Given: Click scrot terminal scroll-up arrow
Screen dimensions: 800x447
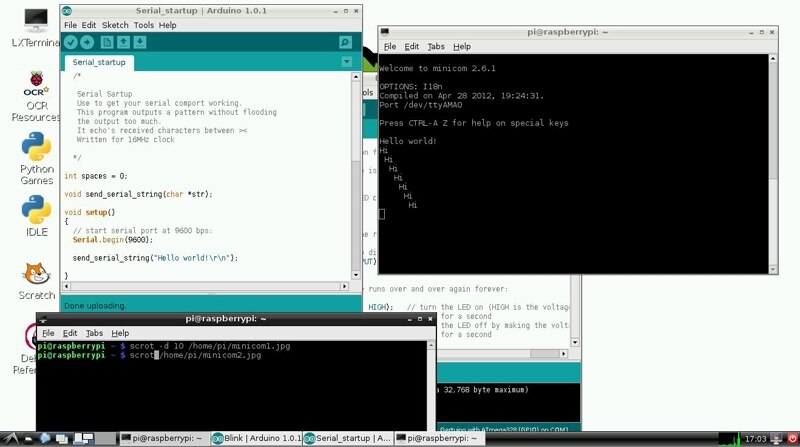Looking at the screenshot, I should tap(431, 345).
